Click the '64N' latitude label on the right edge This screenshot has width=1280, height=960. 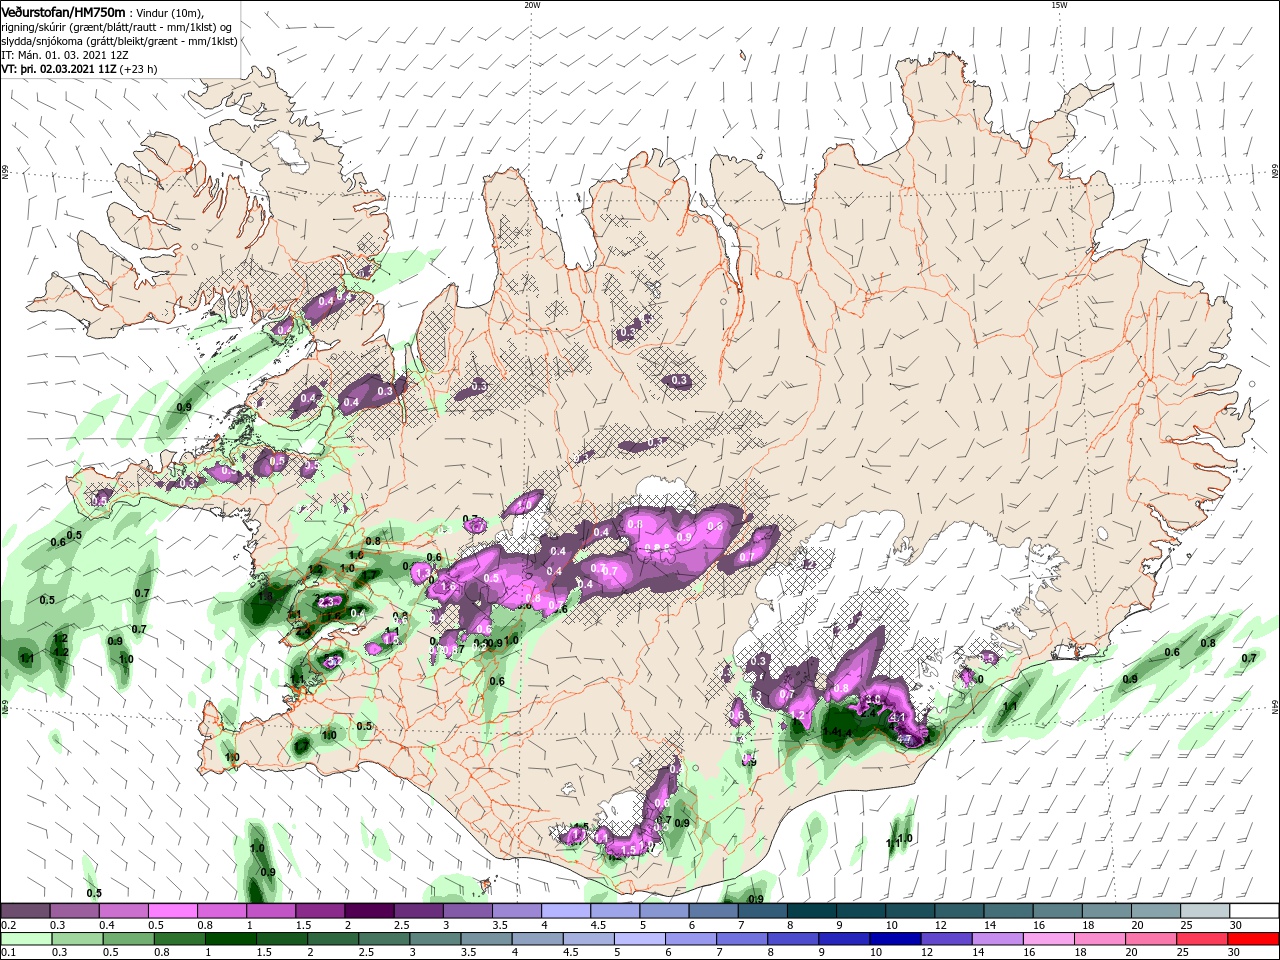point(1274,706)
